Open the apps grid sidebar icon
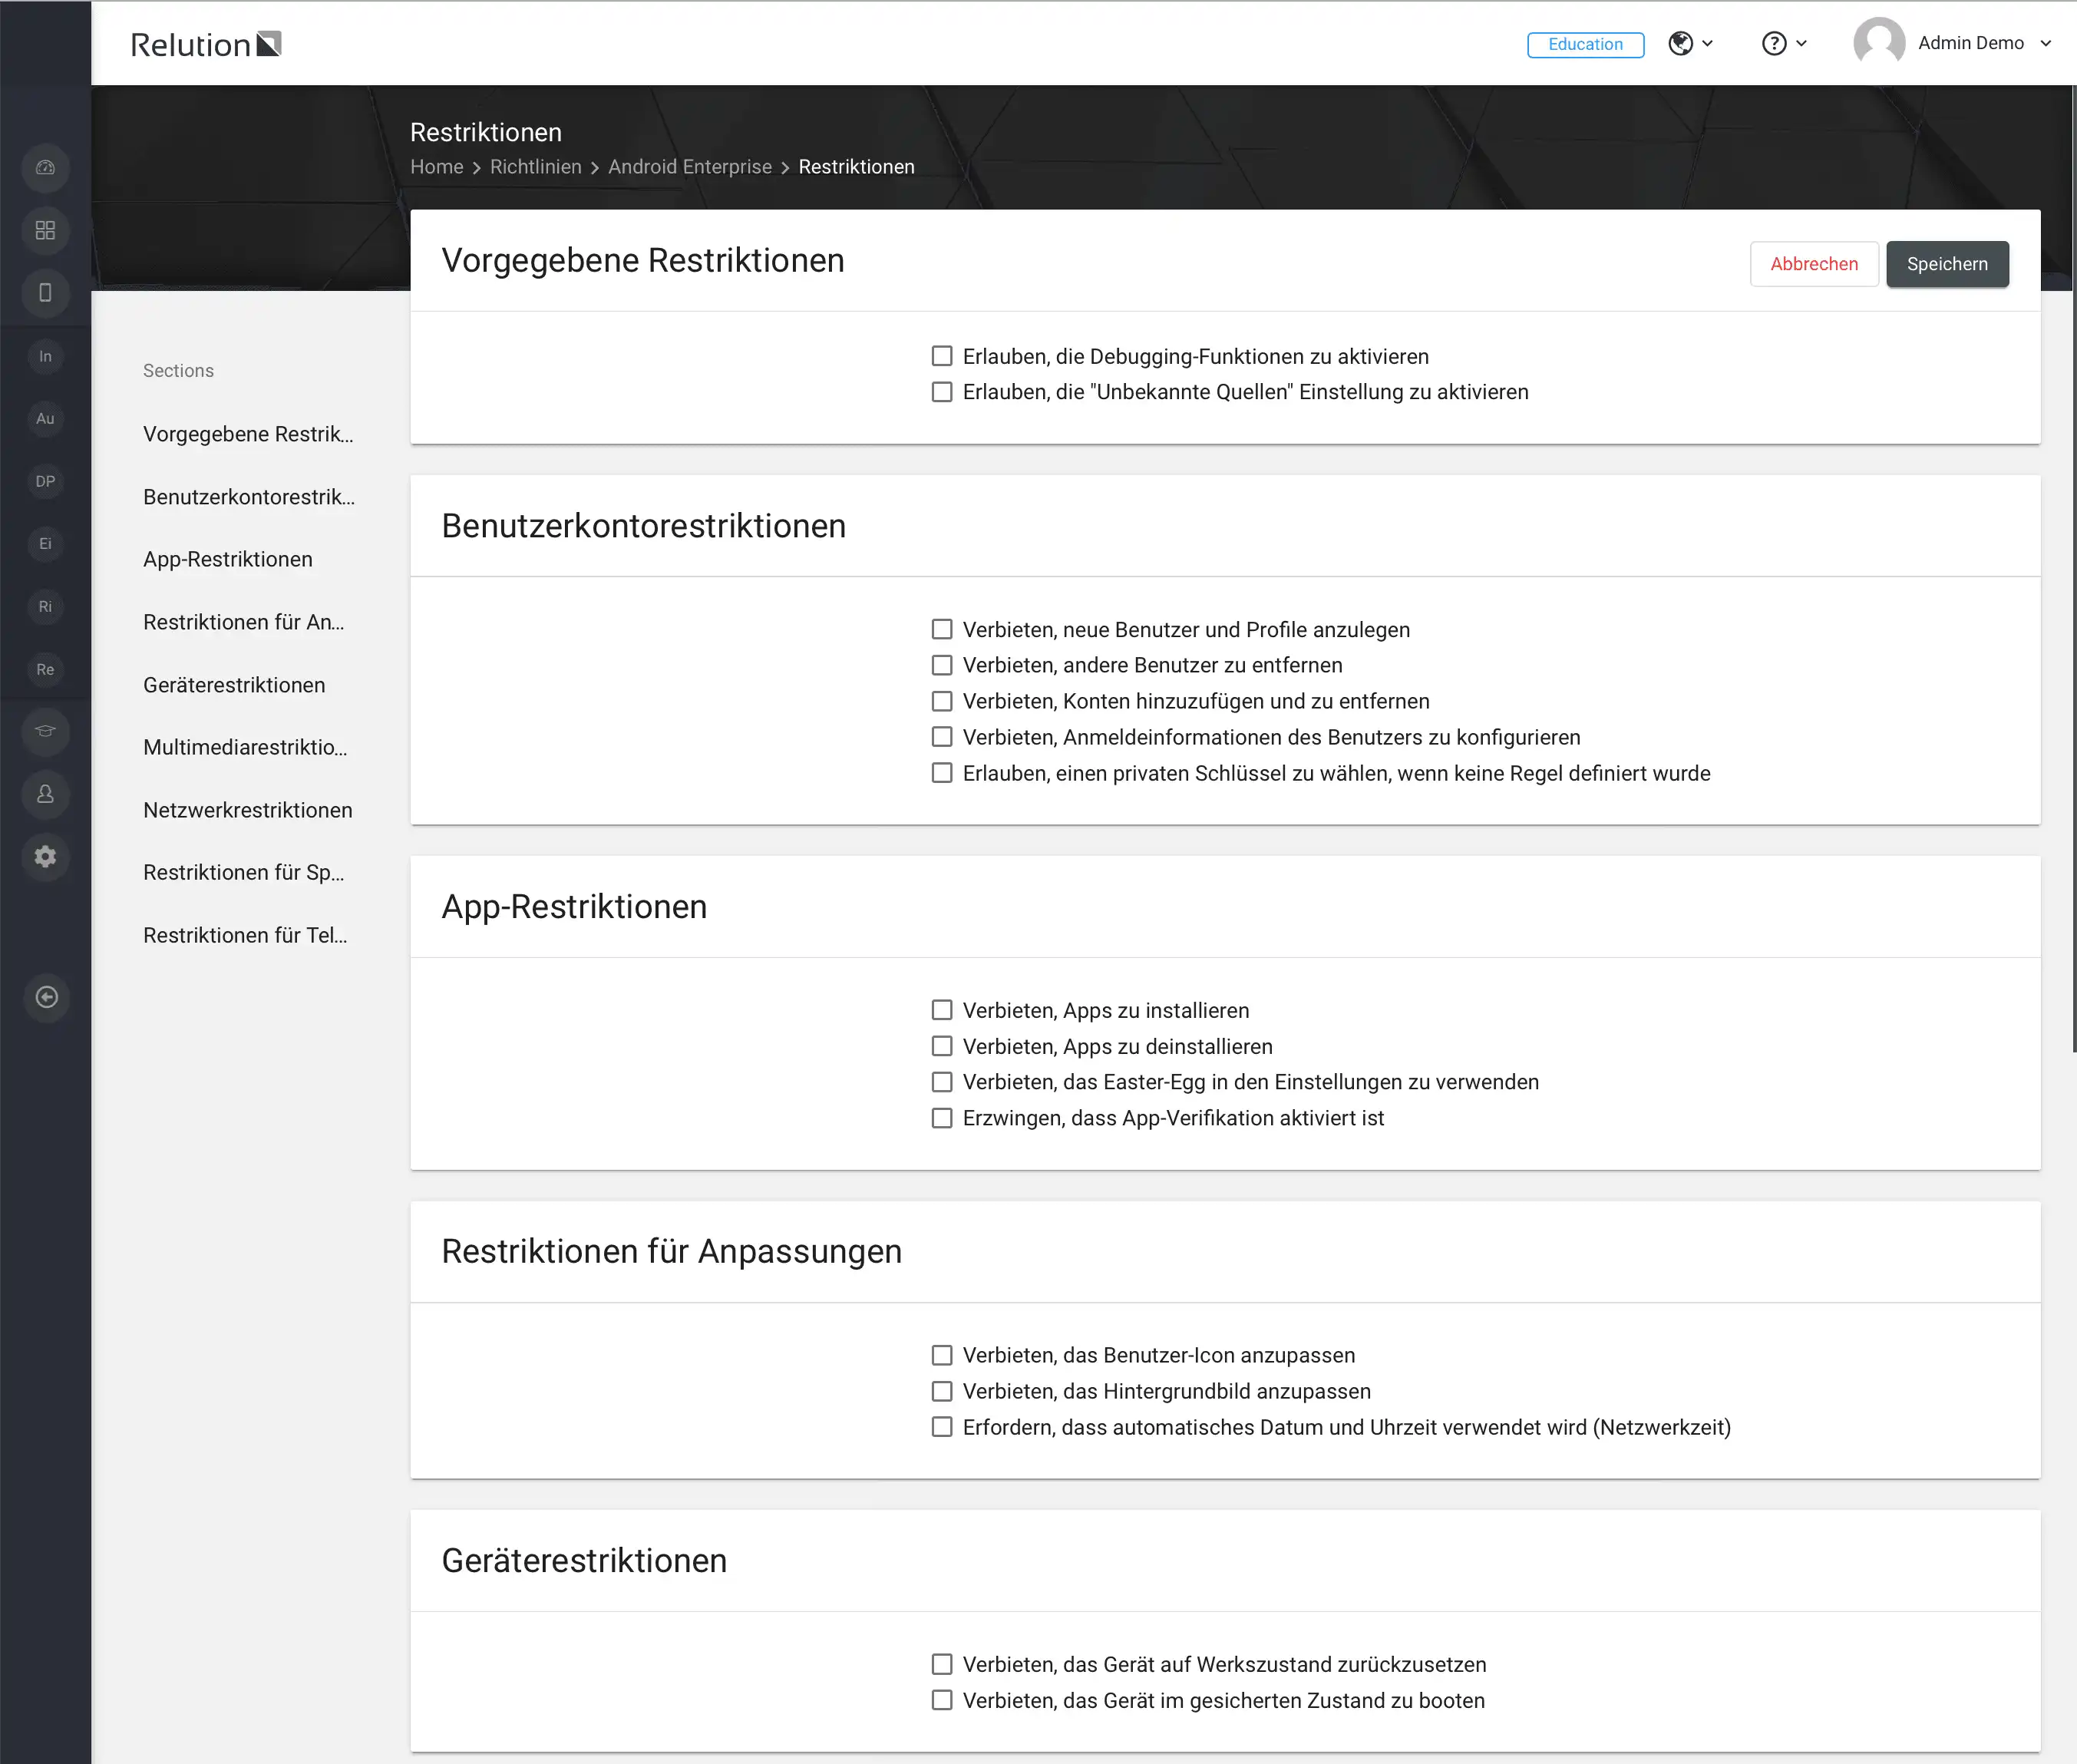Image resolution: width=2077 pixels, height=1764 pixels. pos(45,230)
